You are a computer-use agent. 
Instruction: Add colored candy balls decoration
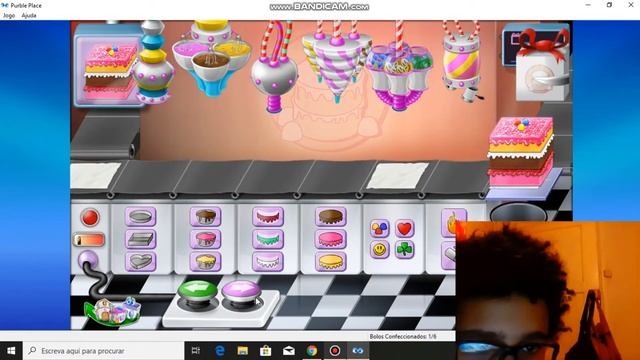pyautogui.click(x=380, y=229)
